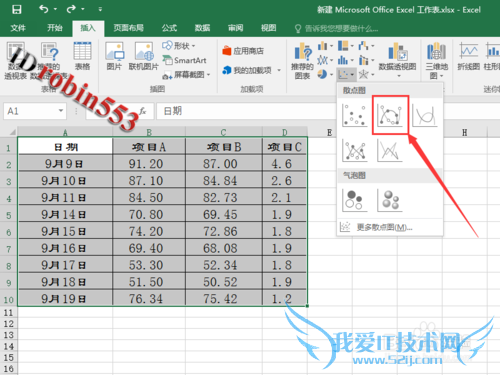Click cell with value 91.20
This screenshot has height=375, width=500.
pyautogui.click(x=149, y=164)
